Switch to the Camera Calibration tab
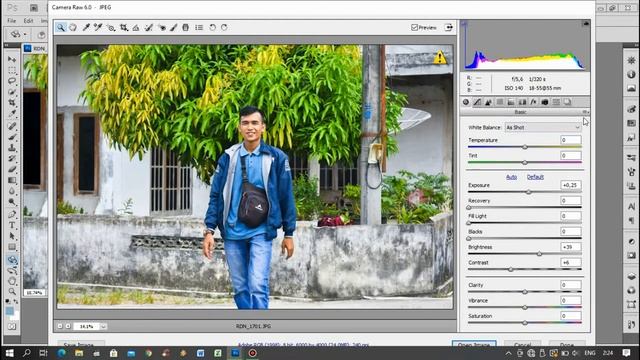This screenshot has width=640, height=360. [x=544, y=102]
